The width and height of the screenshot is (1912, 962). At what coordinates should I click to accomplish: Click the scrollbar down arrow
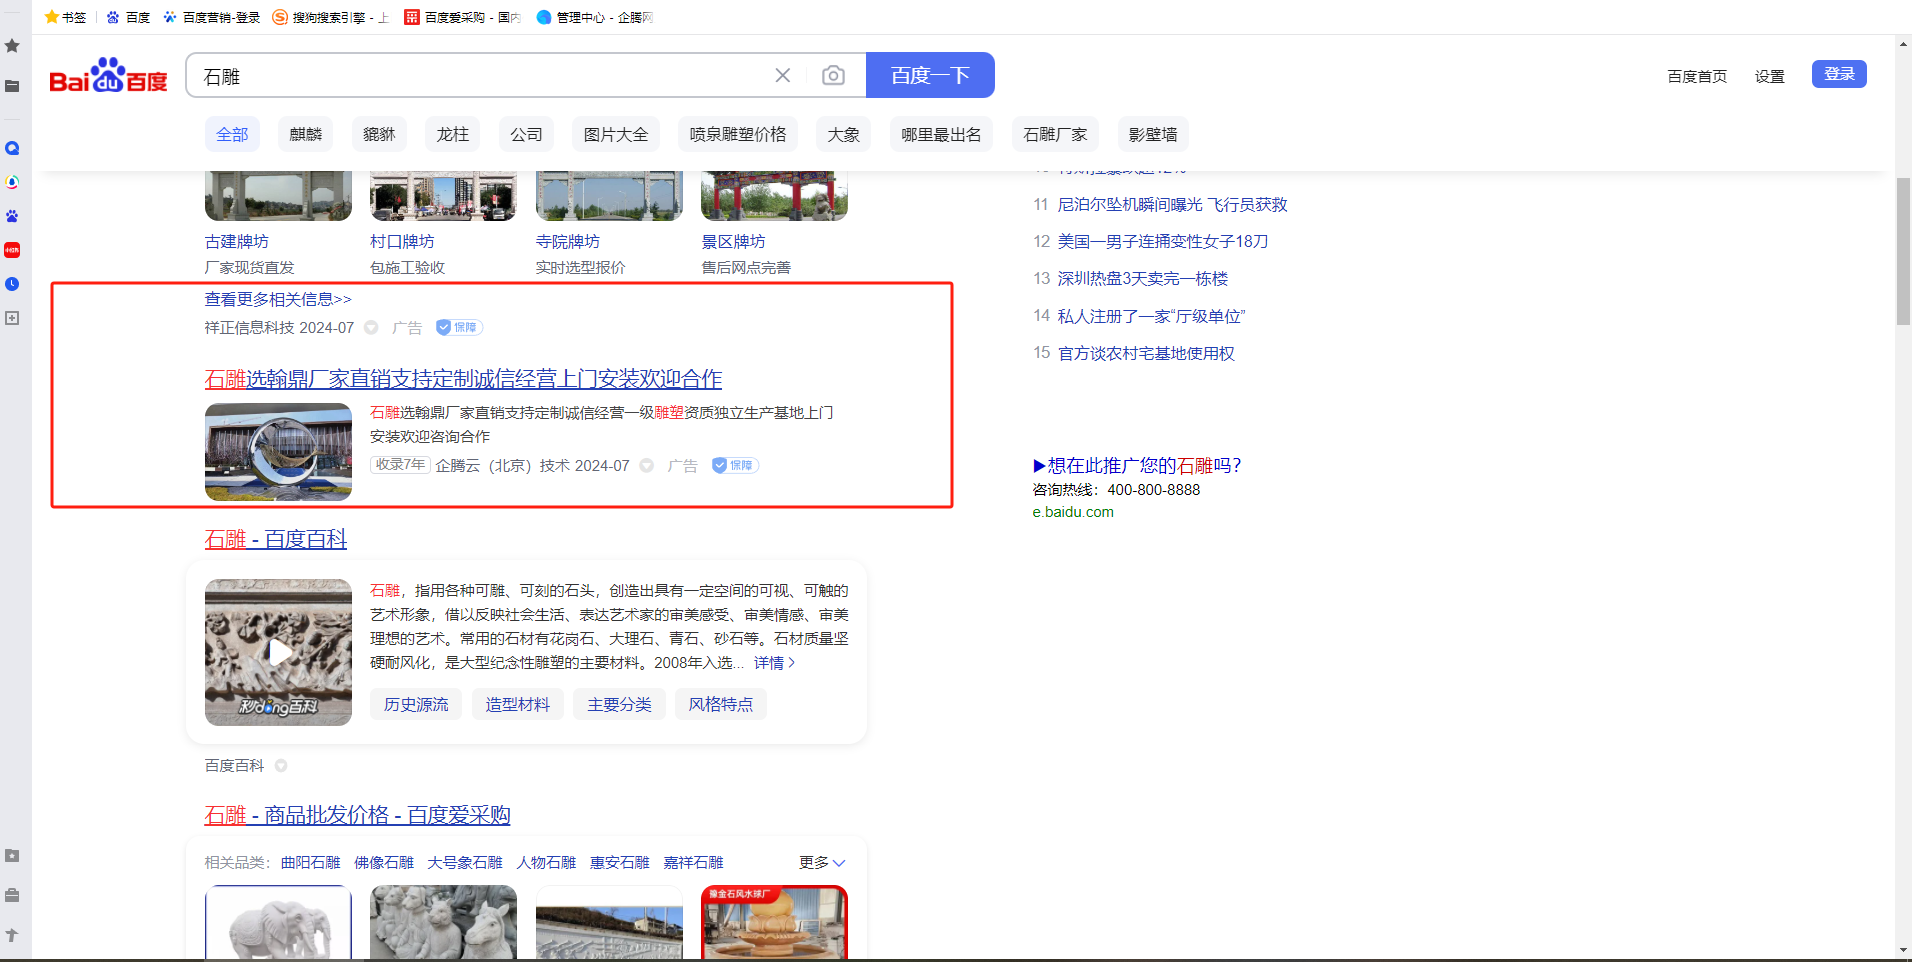tap(1903, 949)
